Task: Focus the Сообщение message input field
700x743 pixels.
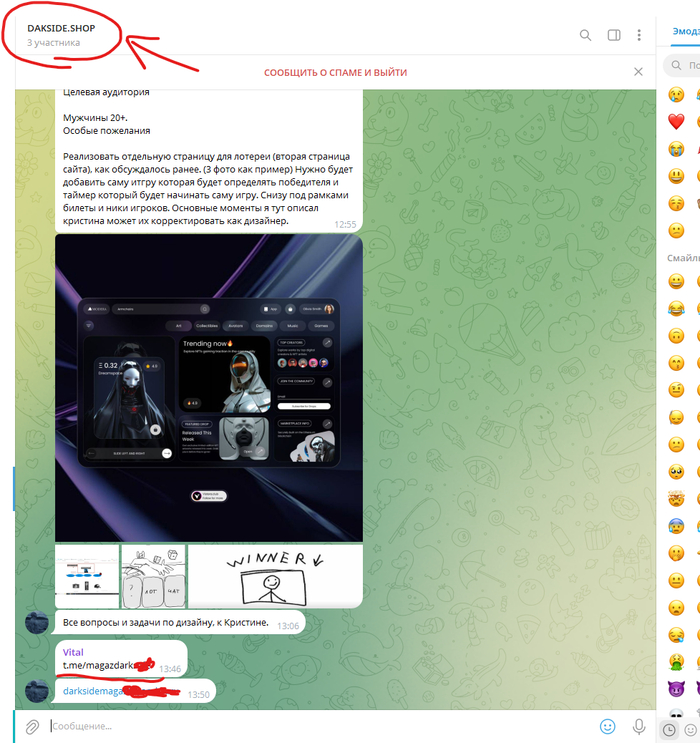Action: (x=320, y=726)
